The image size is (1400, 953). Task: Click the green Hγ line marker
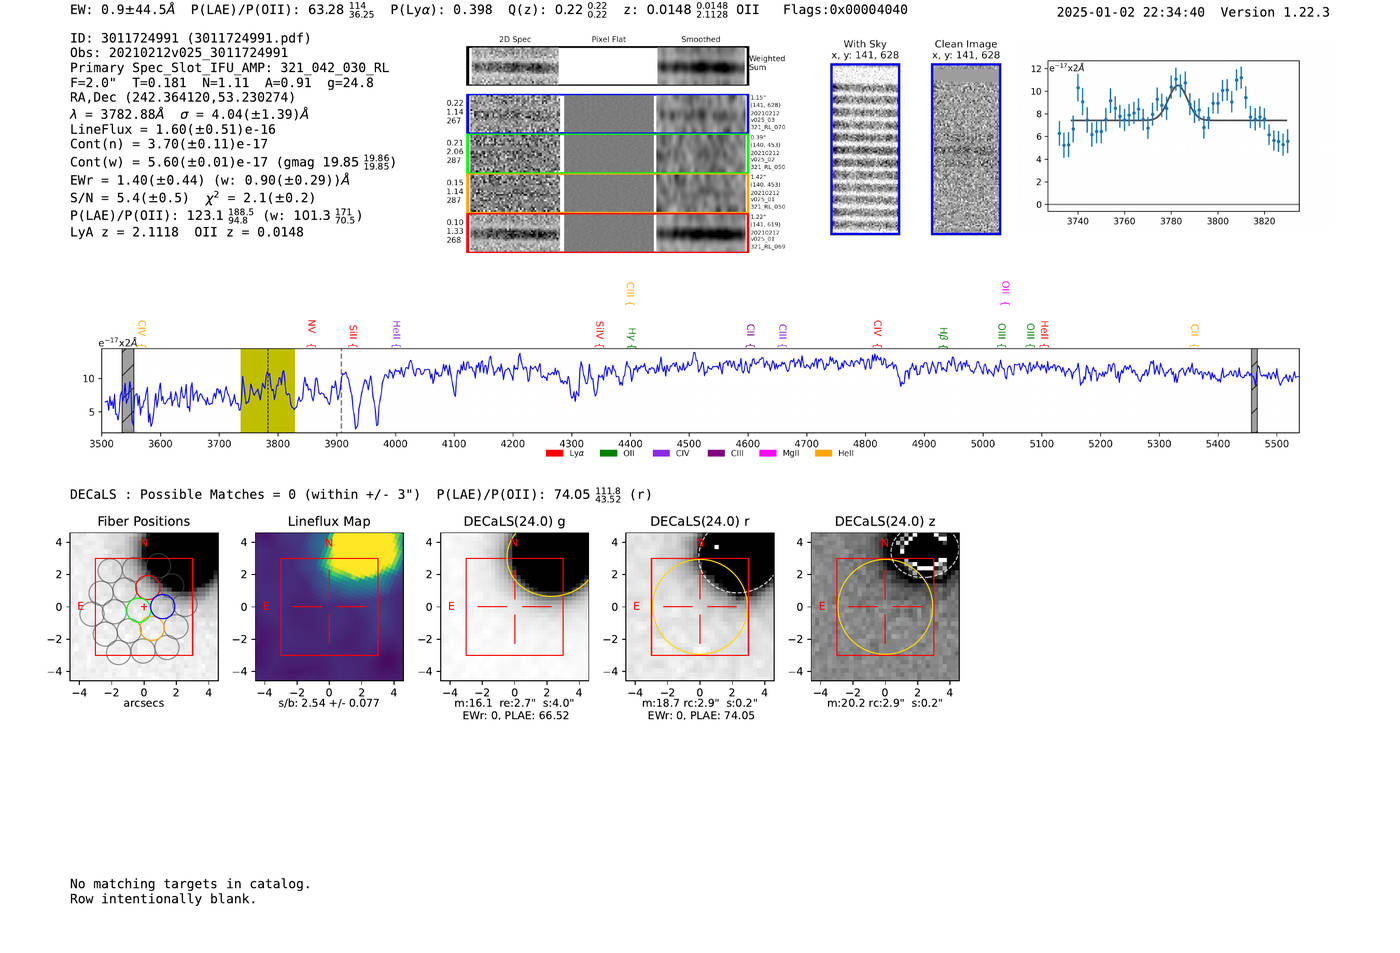click(631, 336)
